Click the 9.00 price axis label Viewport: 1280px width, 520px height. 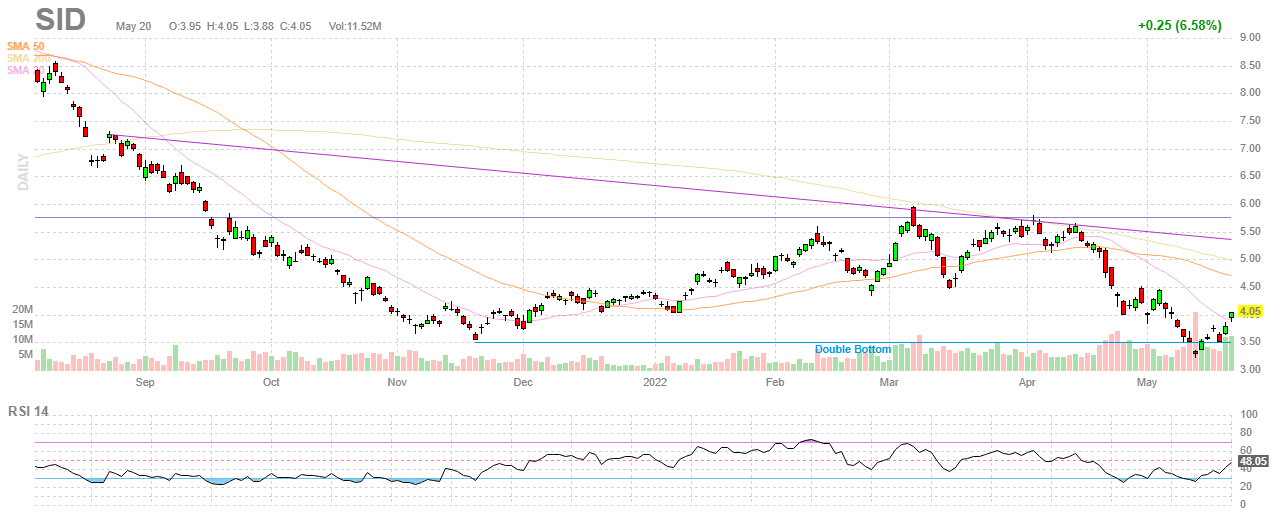tap(1249, 38)
